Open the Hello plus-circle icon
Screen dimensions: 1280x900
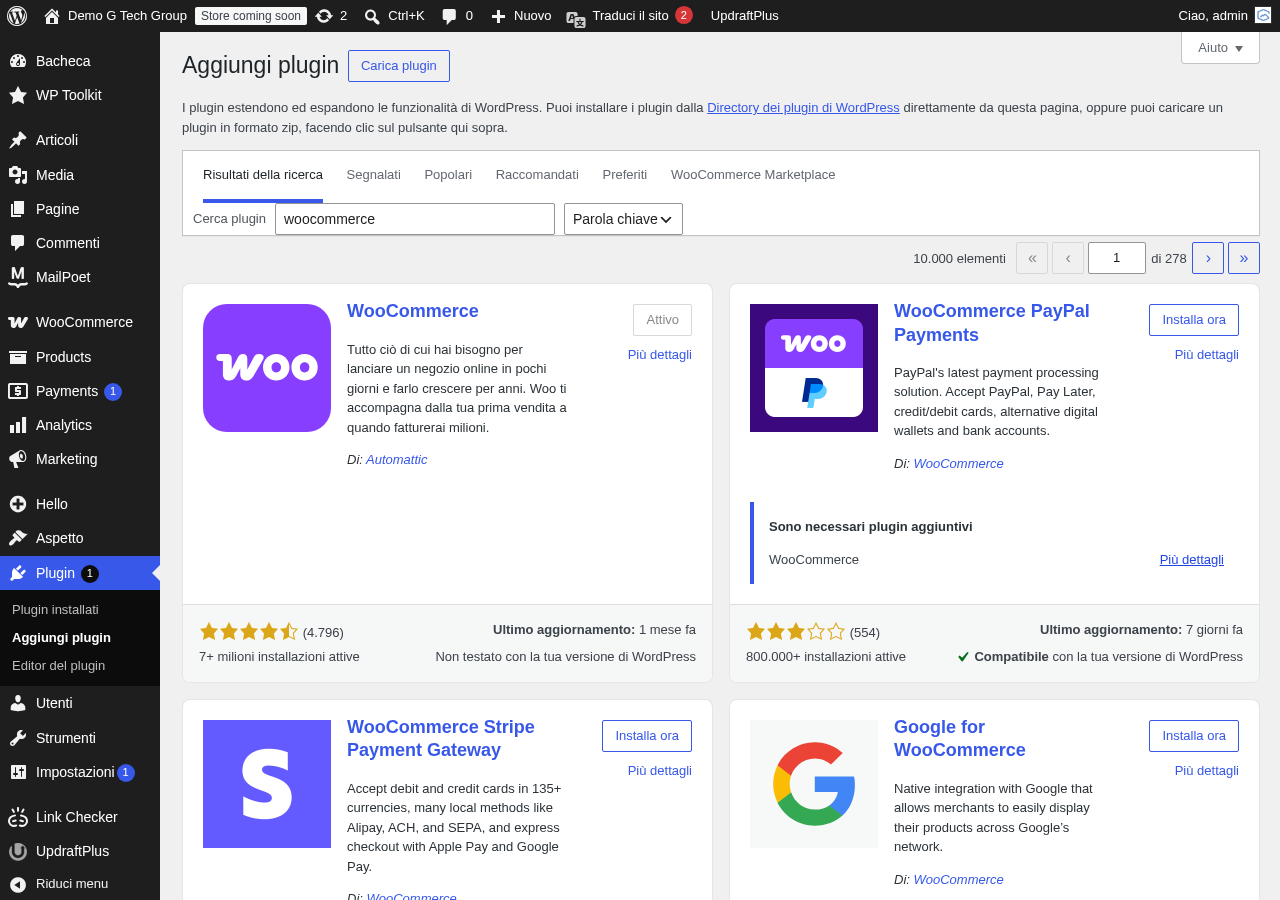pos(18,504)
